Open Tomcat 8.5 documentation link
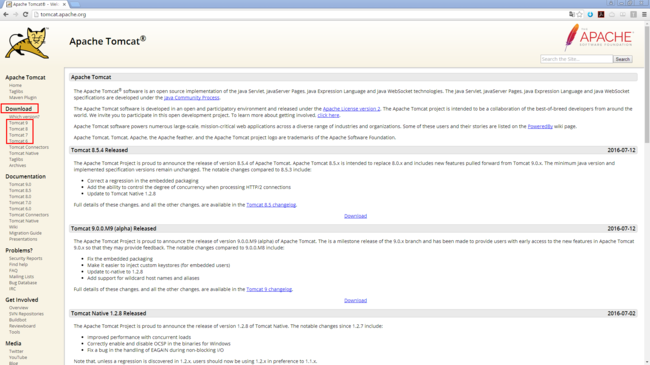 [20, 191]
